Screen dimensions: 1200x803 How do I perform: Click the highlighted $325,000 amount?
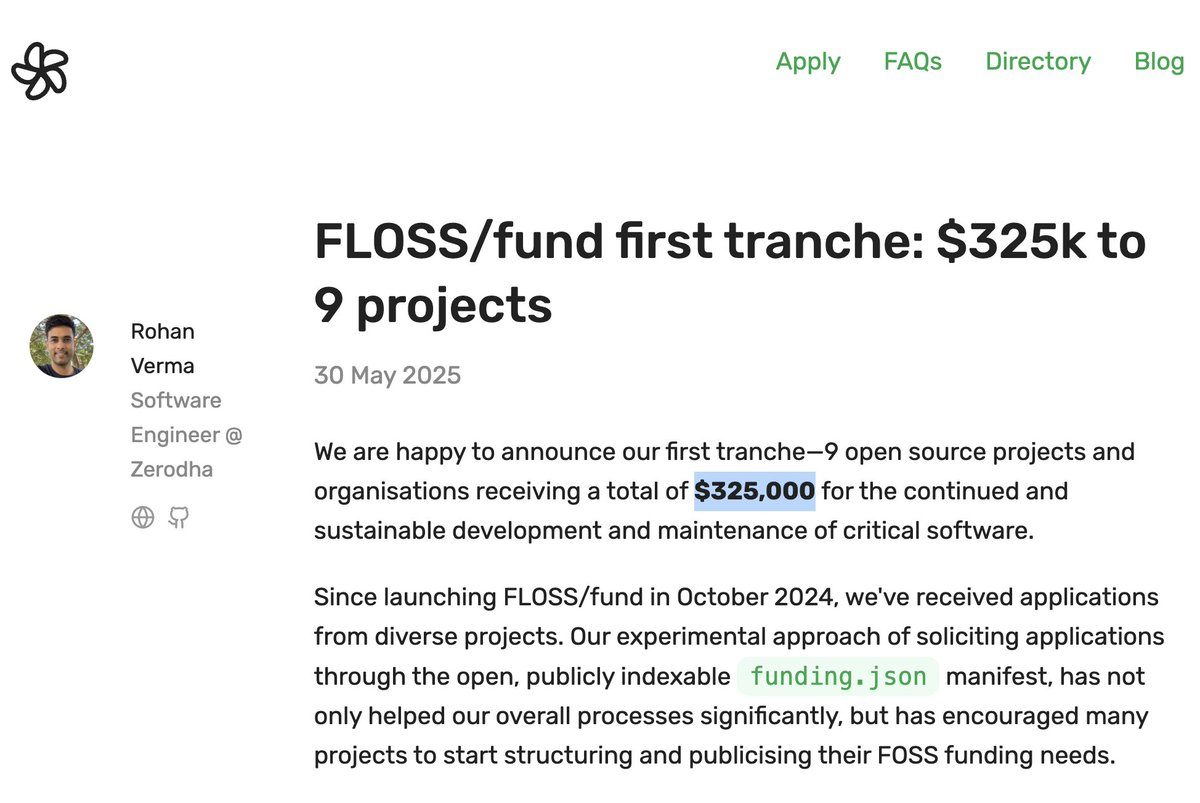pos(755,491)
